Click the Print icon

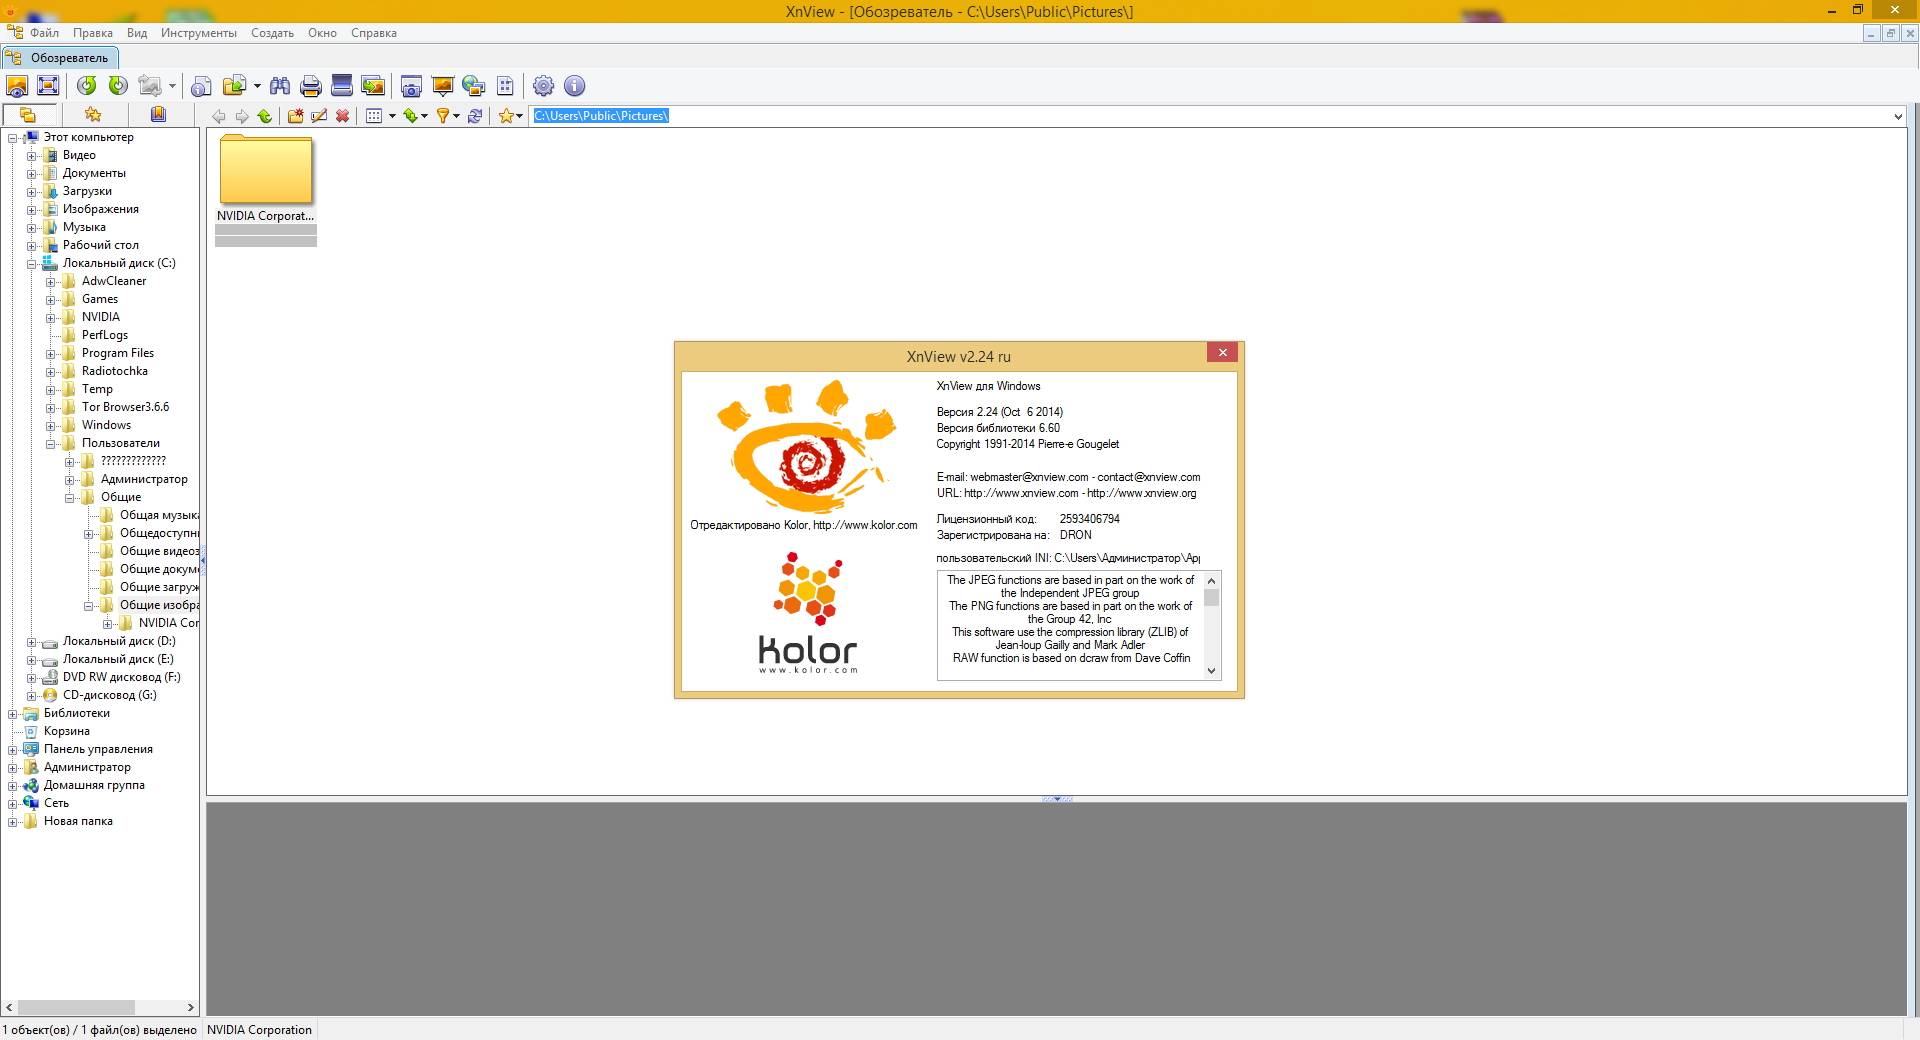[311, 86]
